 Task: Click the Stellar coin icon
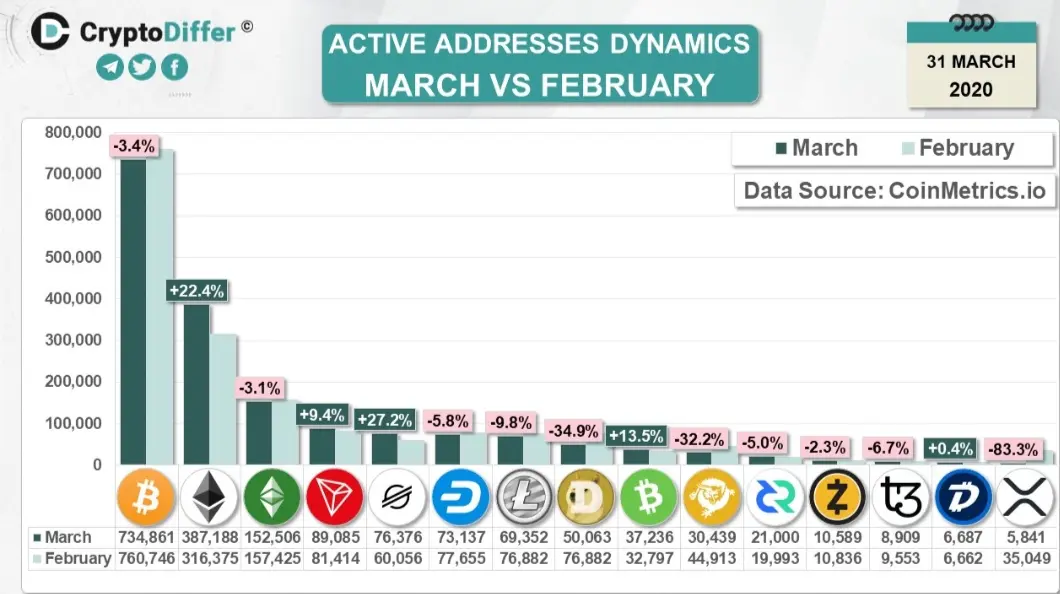(x=398, y=497)
